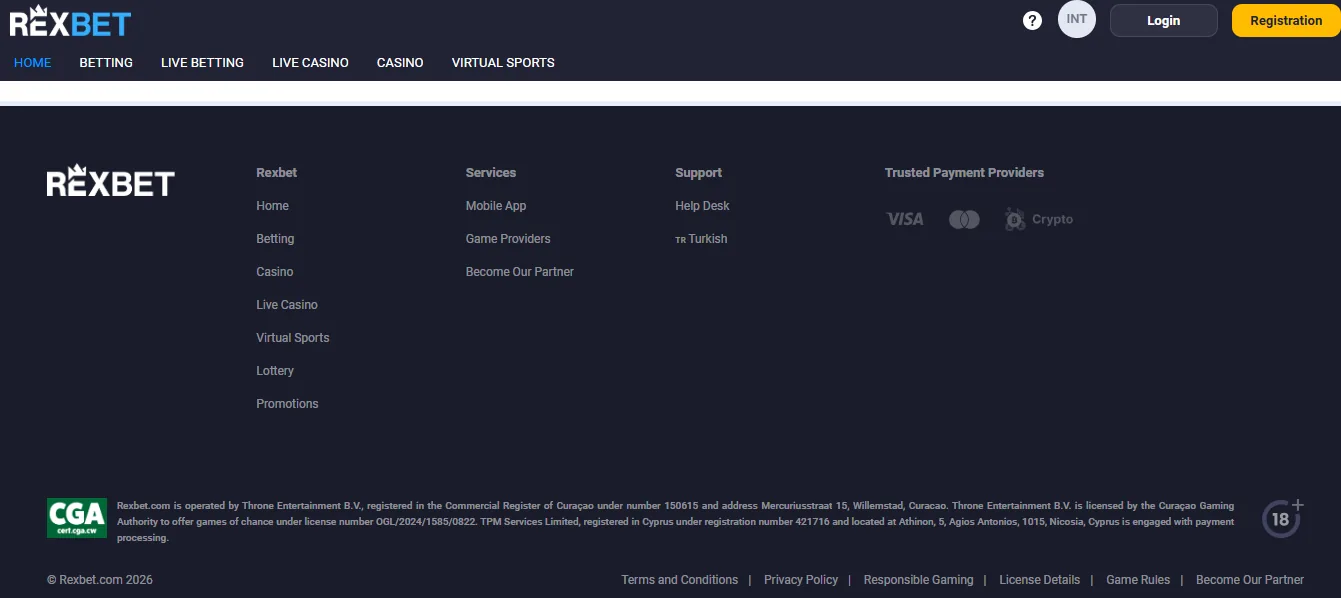Click the Visa payment icon
1341x598 pixels.
pos(905,219)
